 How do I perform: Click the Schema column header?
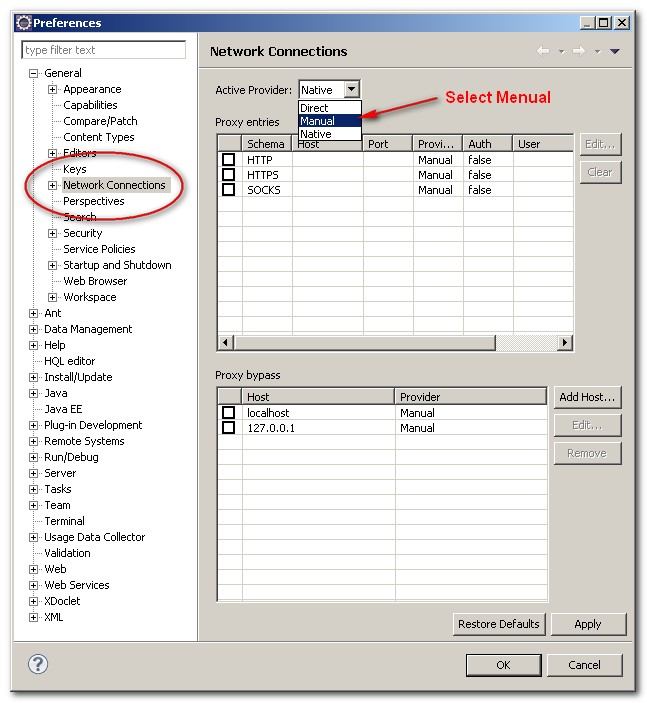tap(267, 144)
